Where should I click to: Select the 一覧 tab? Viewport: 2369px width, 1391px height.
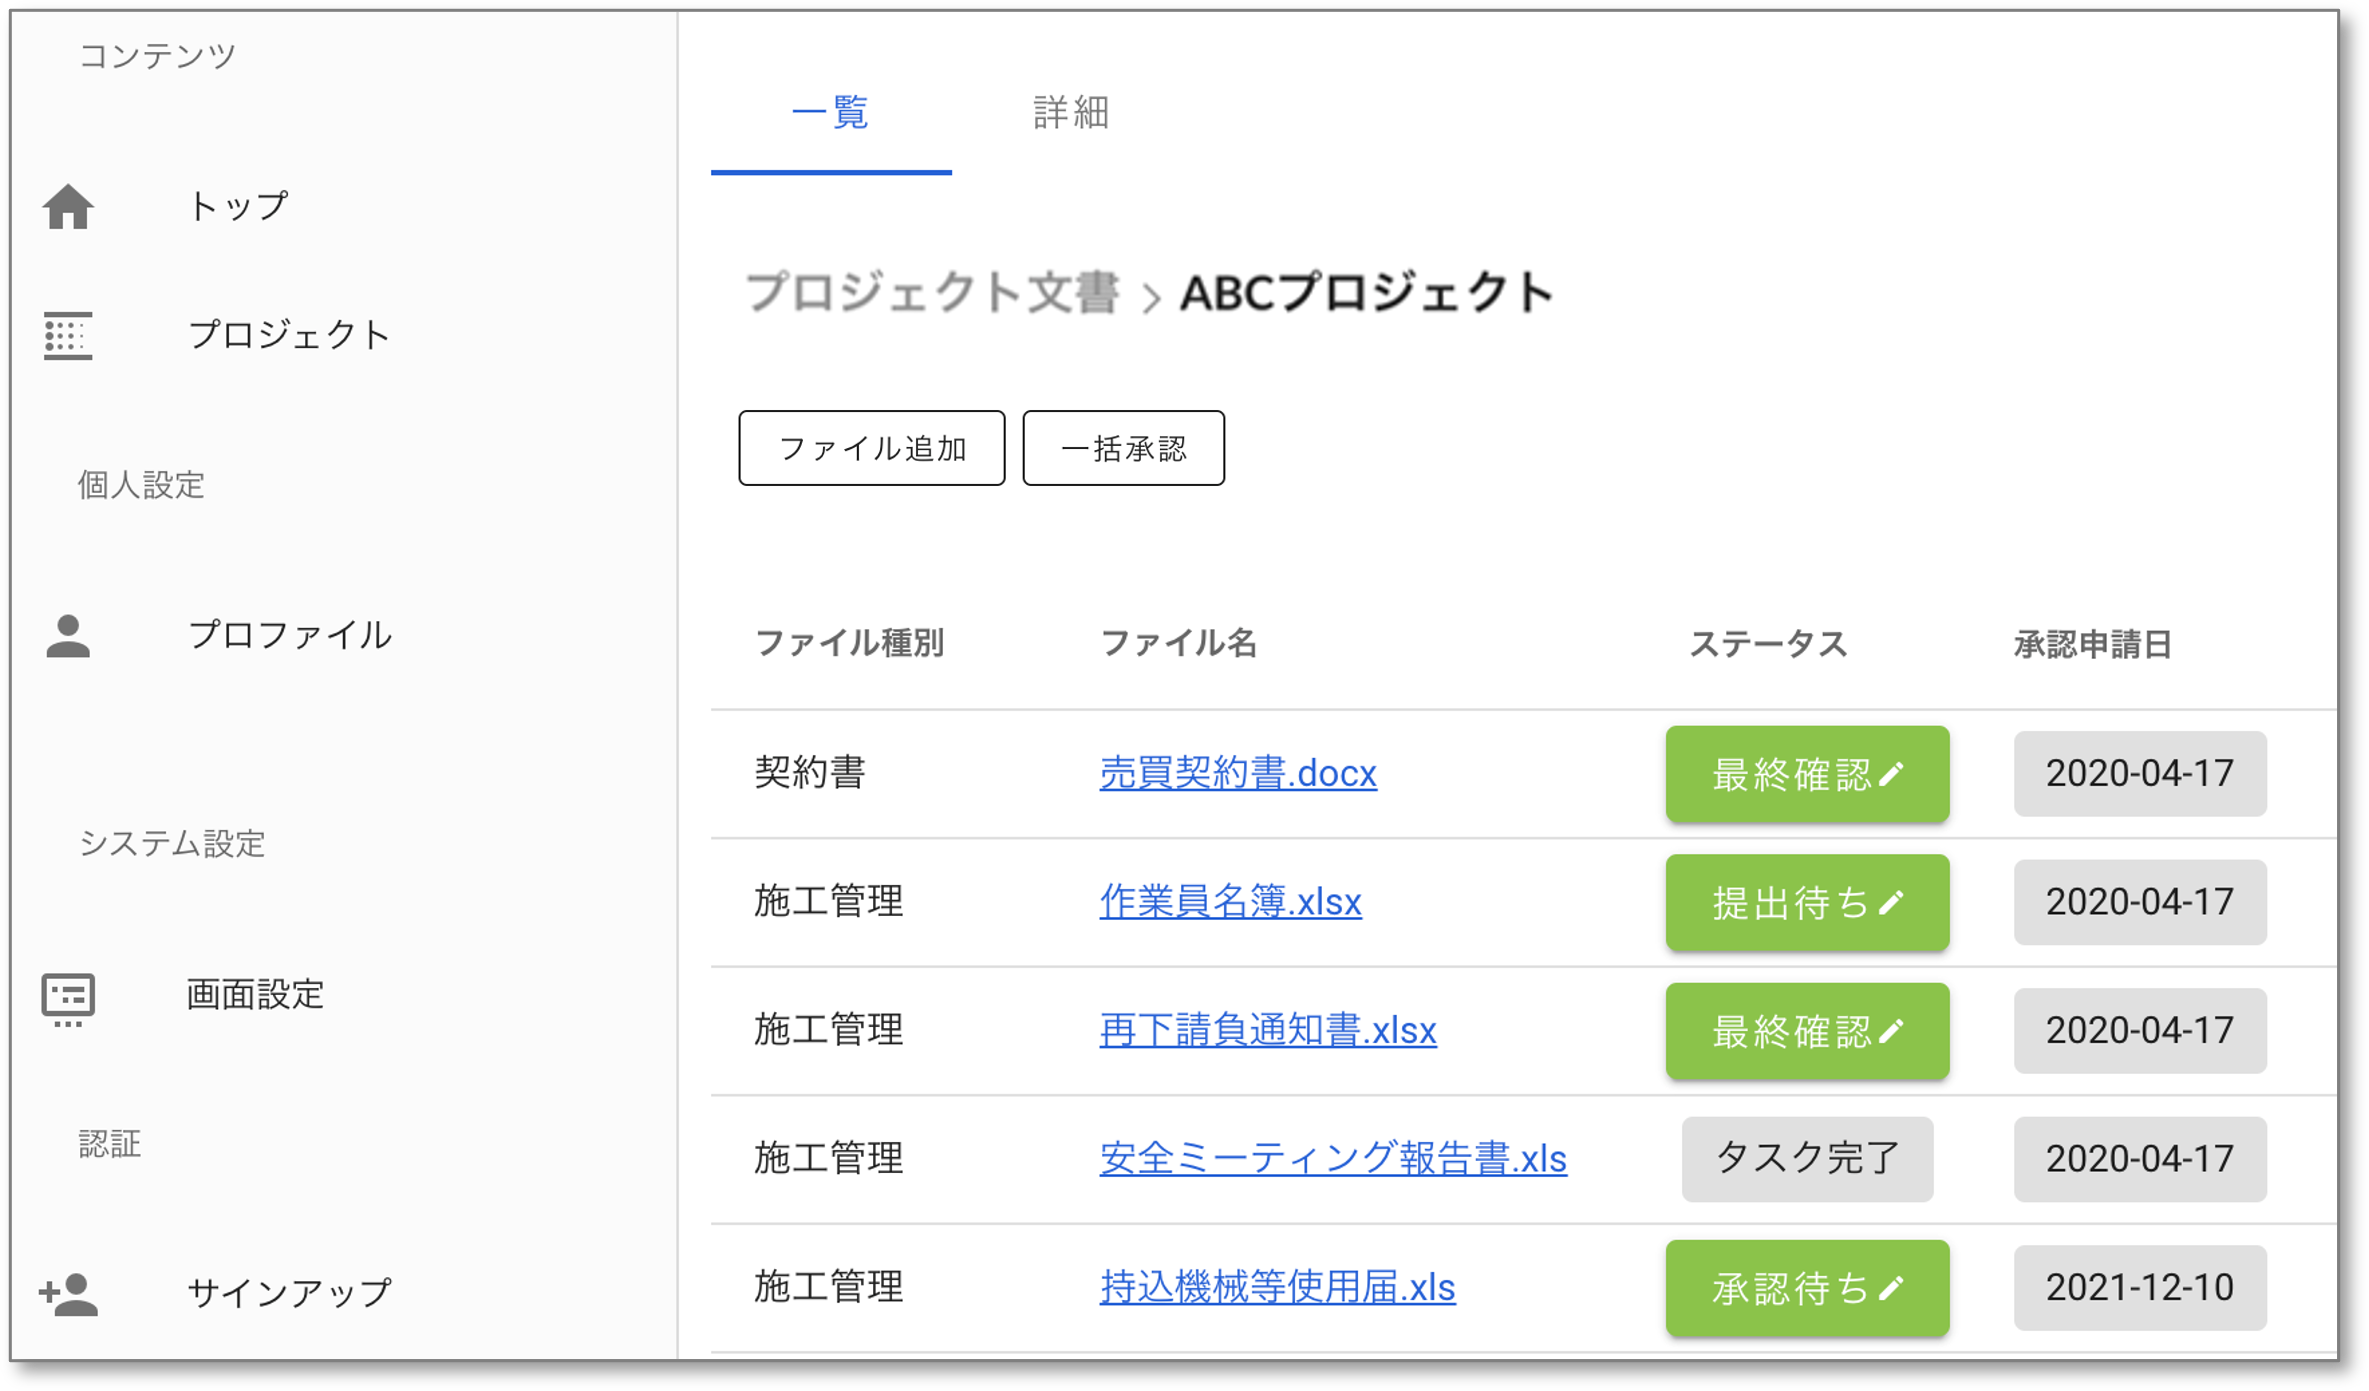click(x=830, y=112)
